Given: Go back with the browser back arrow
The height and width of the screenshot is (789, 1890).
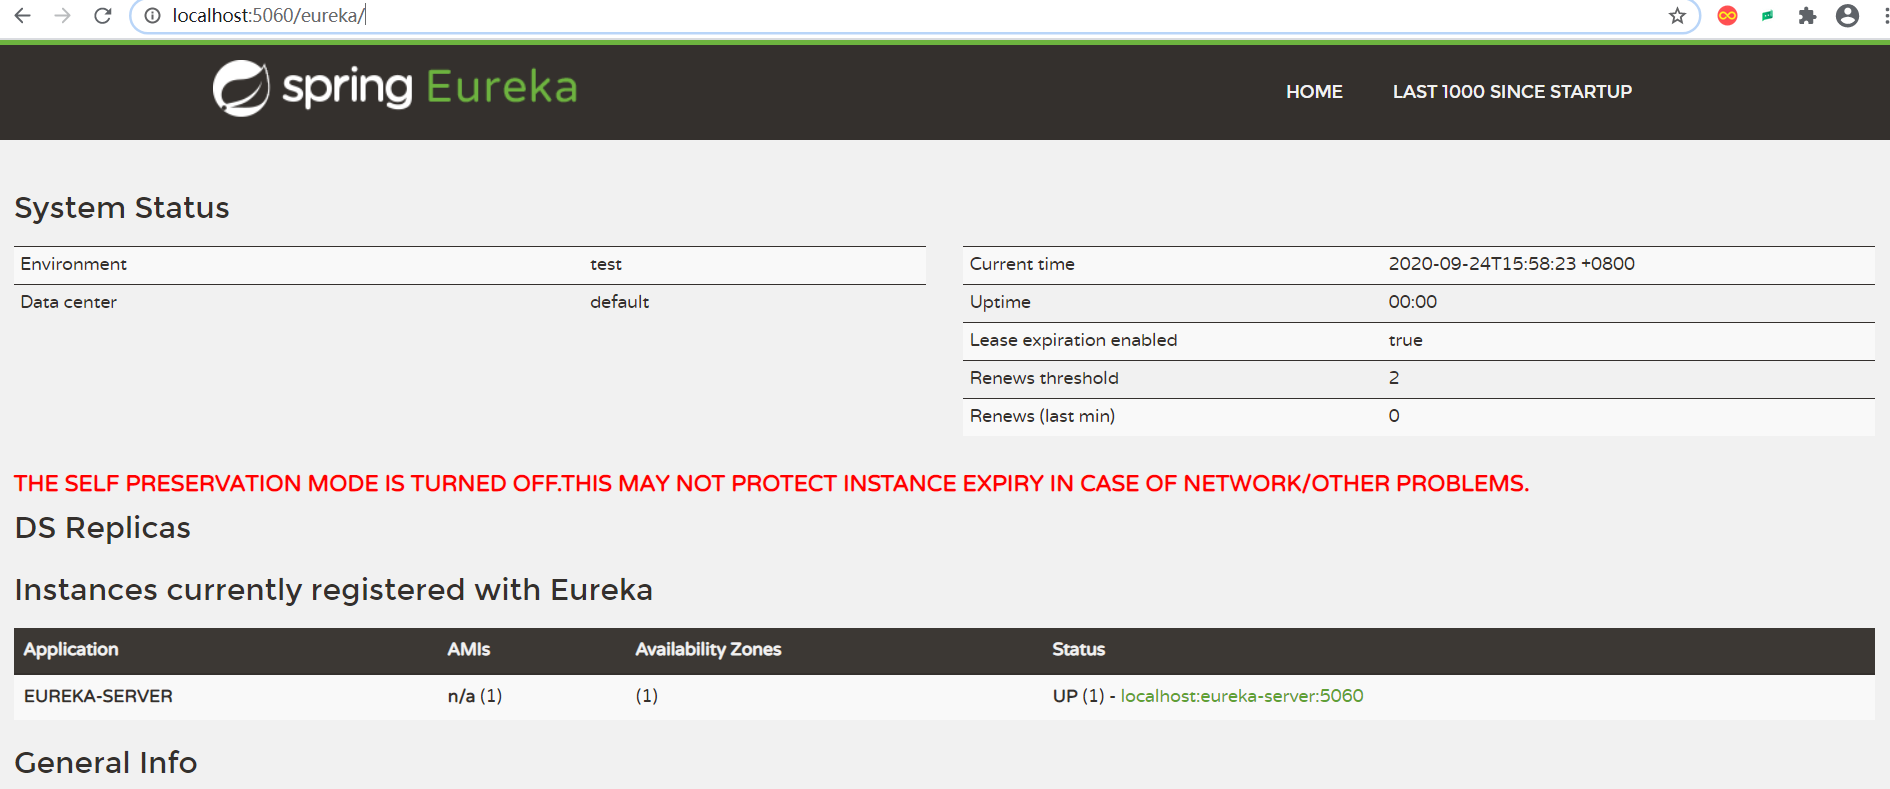Looking at the screenshot, I should (22, 15).
